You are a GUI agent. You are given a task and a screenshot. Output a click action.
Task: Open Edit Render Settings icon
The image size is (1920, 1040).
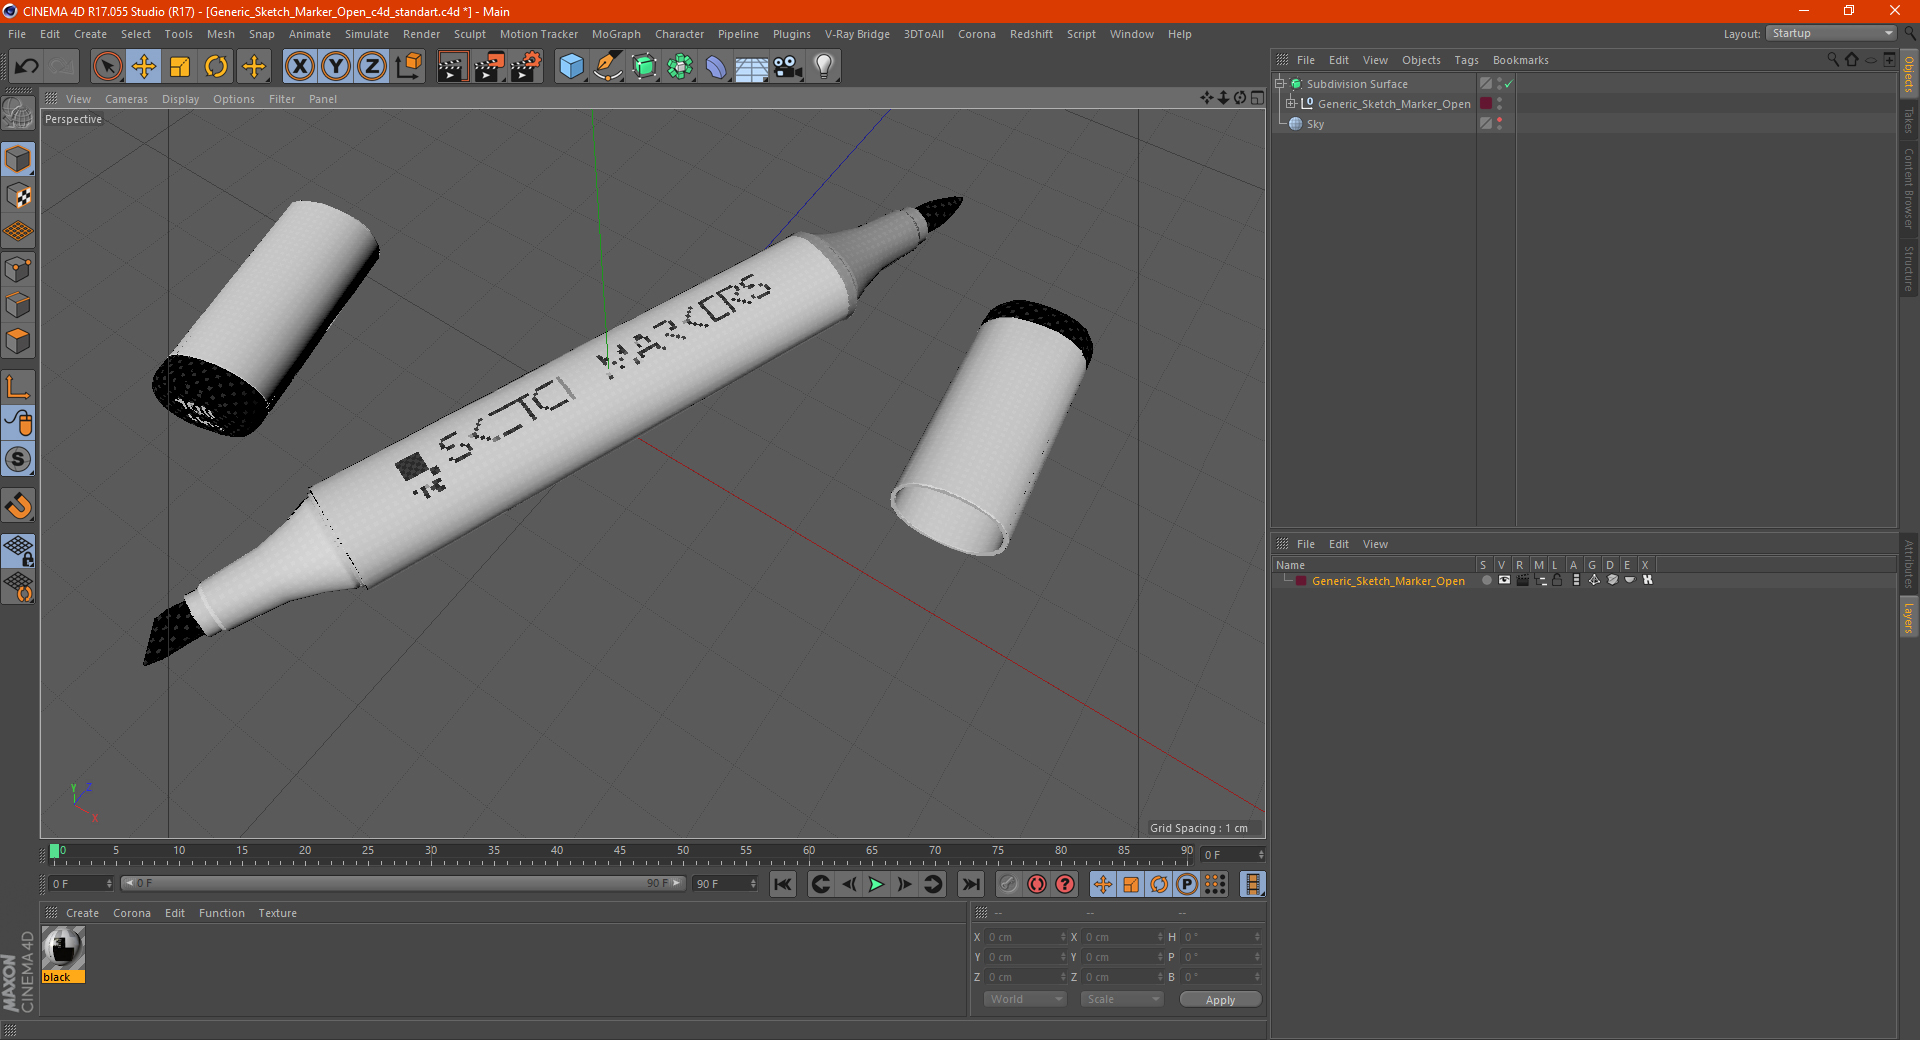point(526,67)
